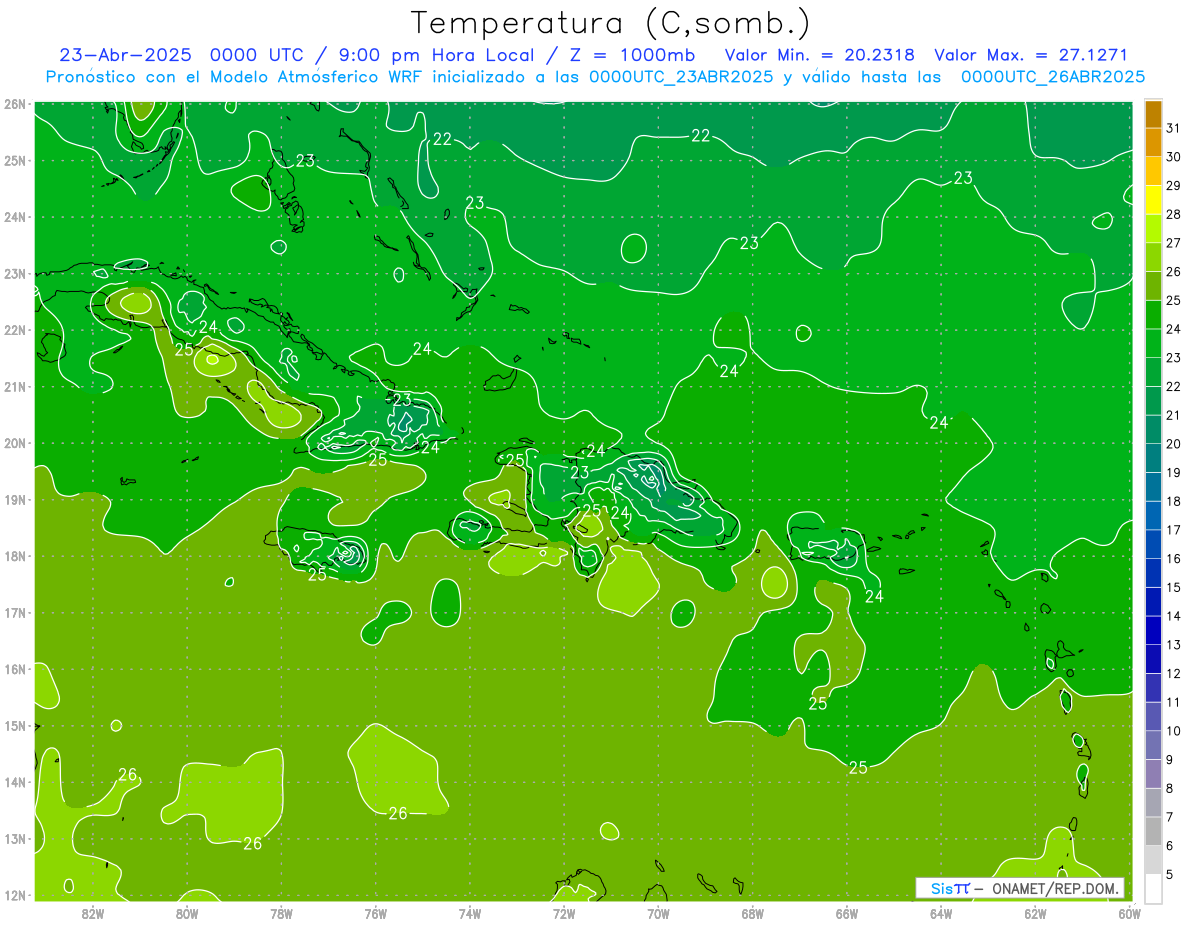This screenshot has width=1200, height=927.
Task: Click the 72W longitude axis label
Action: (564, 912)
